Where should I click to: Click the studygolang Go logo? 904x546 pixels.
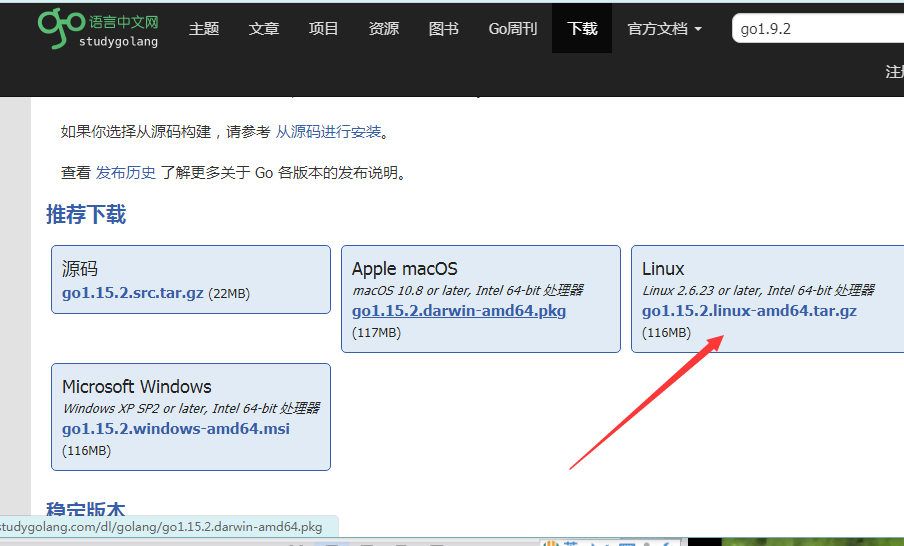coord(98,28)
